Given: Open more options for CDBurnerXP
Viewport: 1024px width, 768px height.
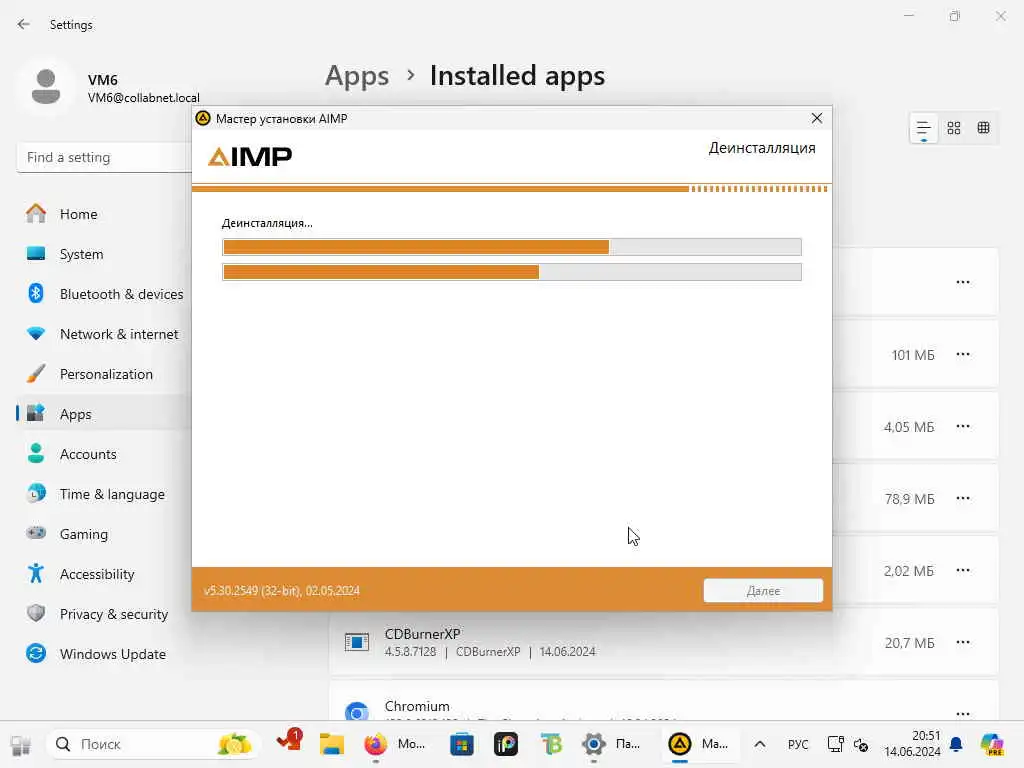Looking at the screenshot, I should pyautogui.click(x=963, y=642).
